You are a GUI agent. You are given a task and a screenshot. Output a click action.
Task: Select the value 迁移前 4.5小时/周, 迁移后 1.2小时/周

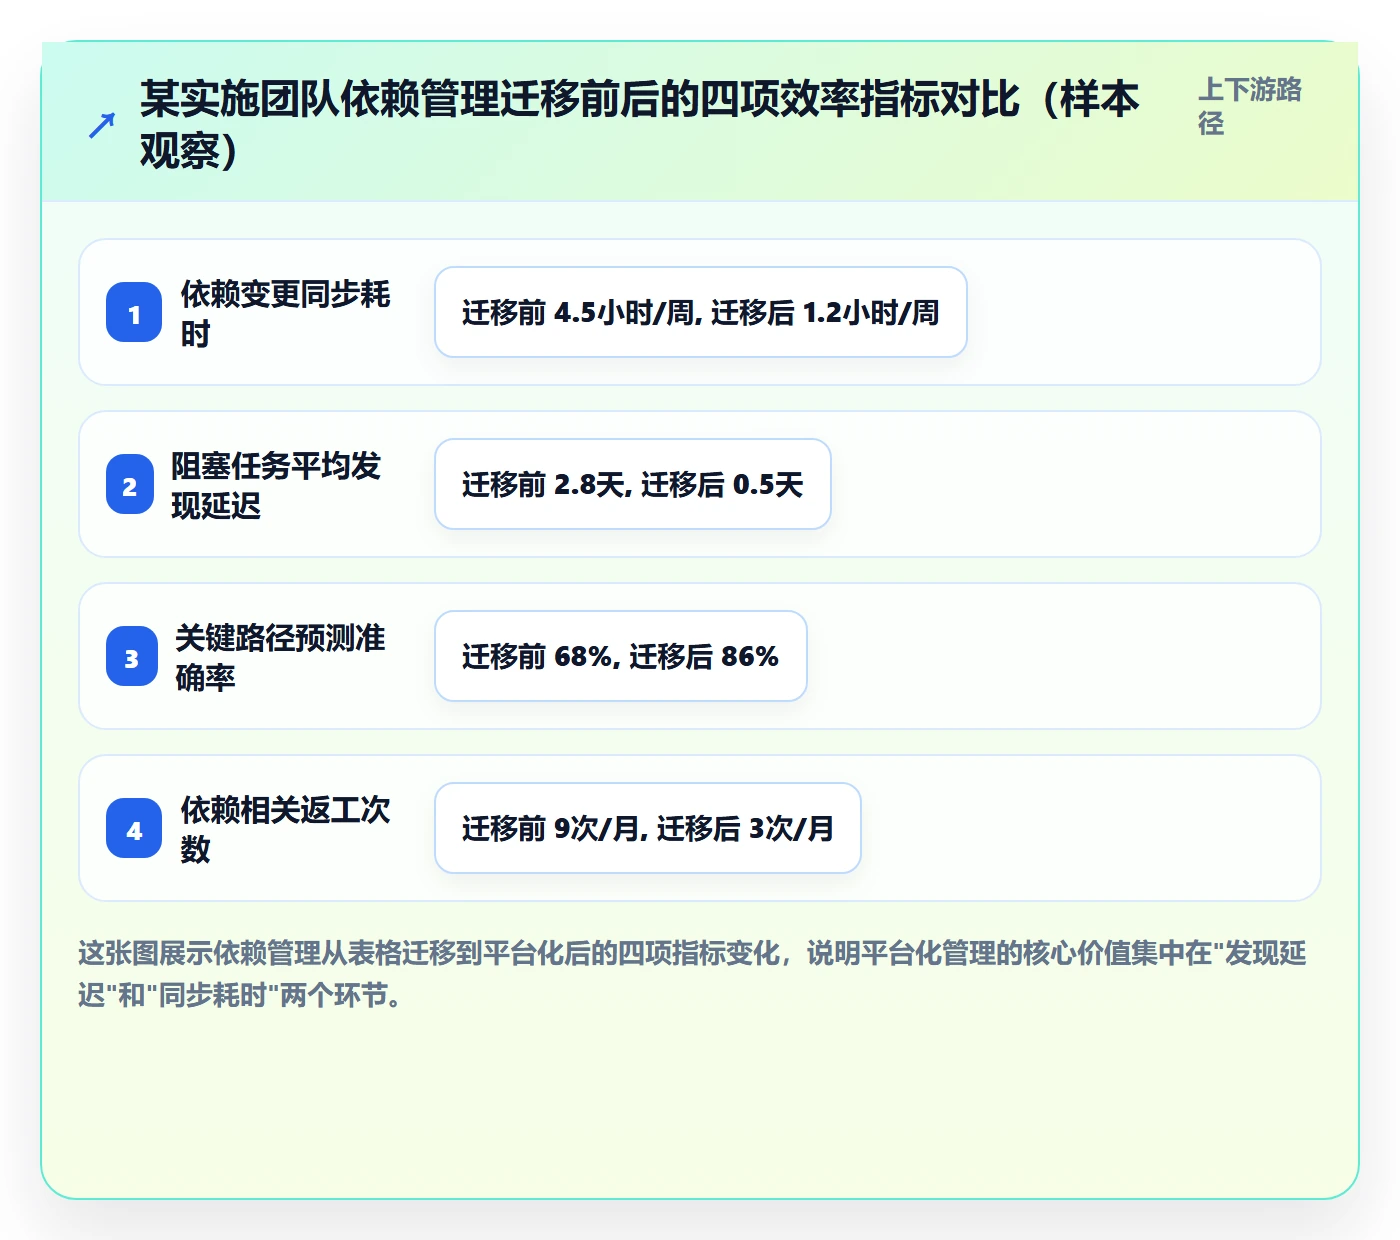701,312
